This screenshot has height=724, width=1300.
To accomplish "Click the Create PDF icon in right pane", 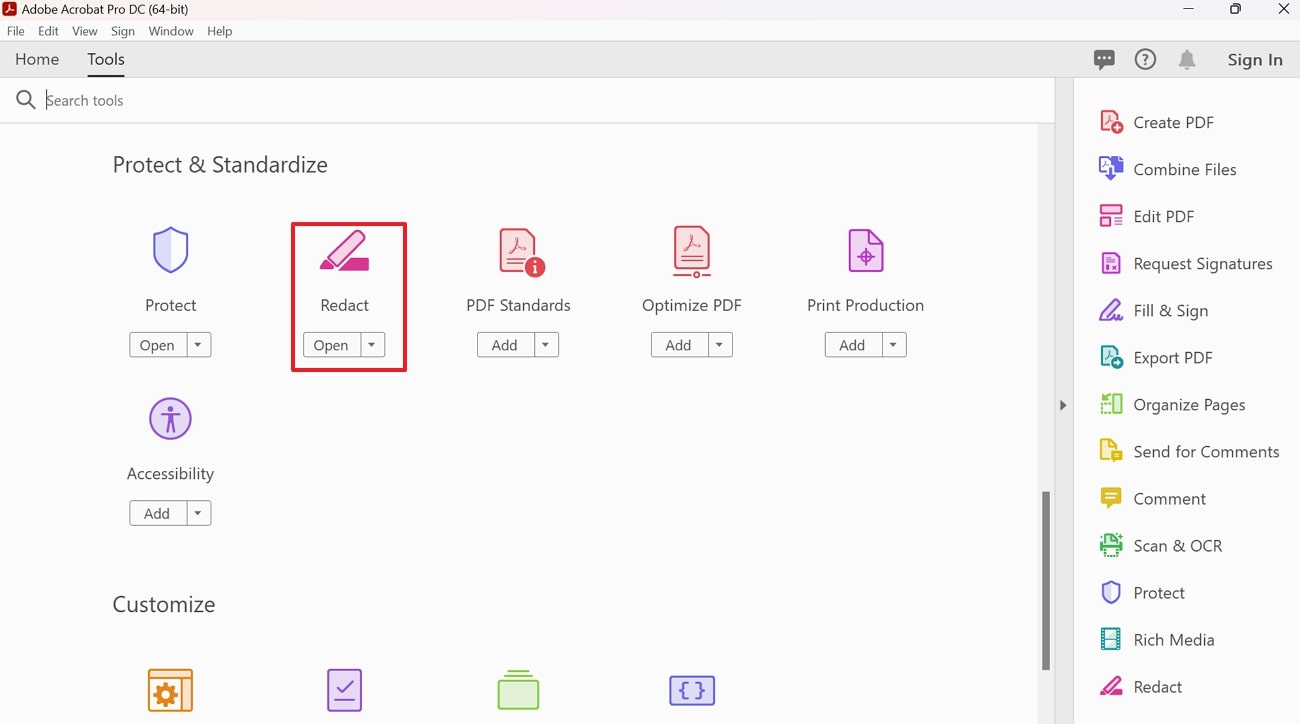I will click(x=1111, y=122).
